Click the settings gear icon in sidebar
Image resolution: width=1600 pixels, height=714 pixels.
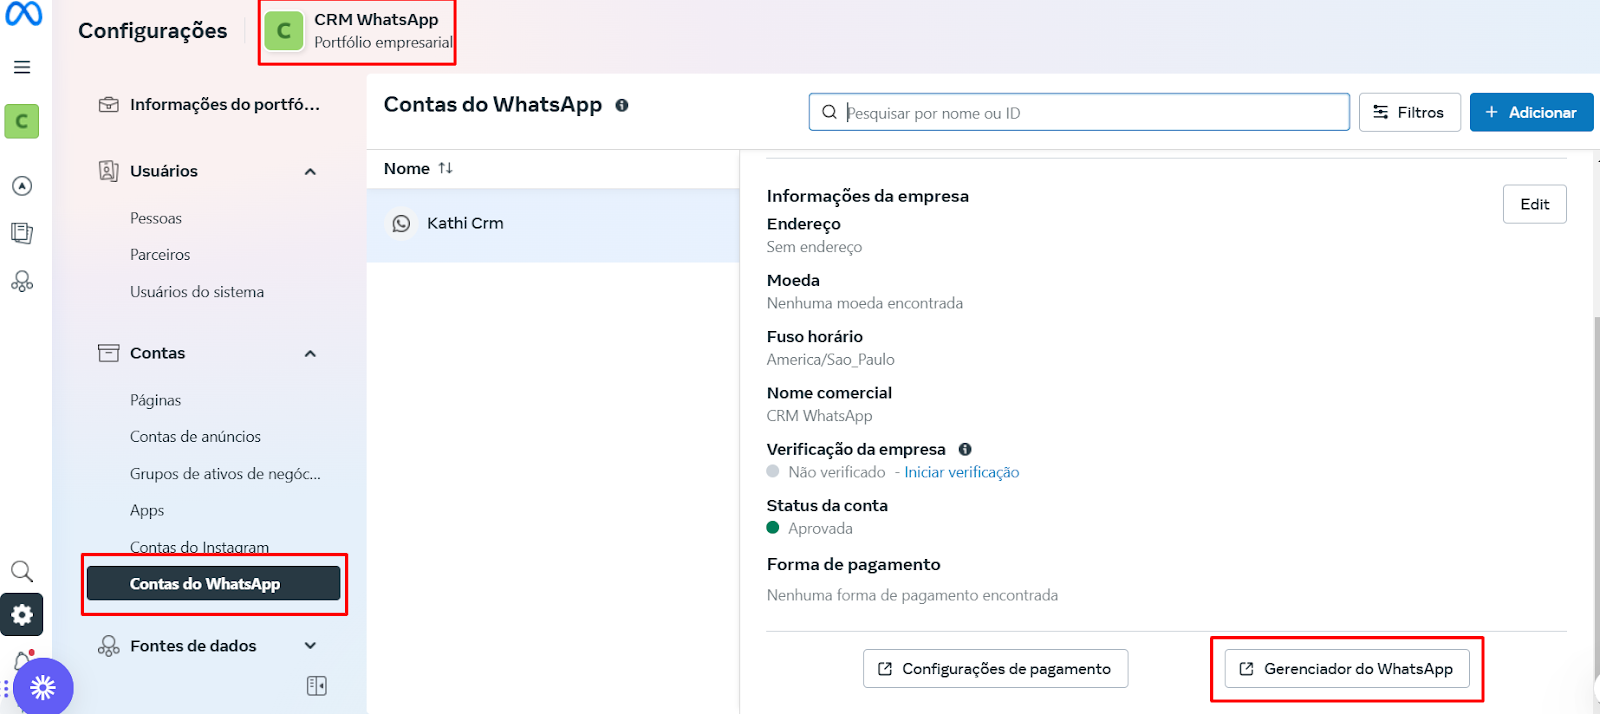[22, 615]
